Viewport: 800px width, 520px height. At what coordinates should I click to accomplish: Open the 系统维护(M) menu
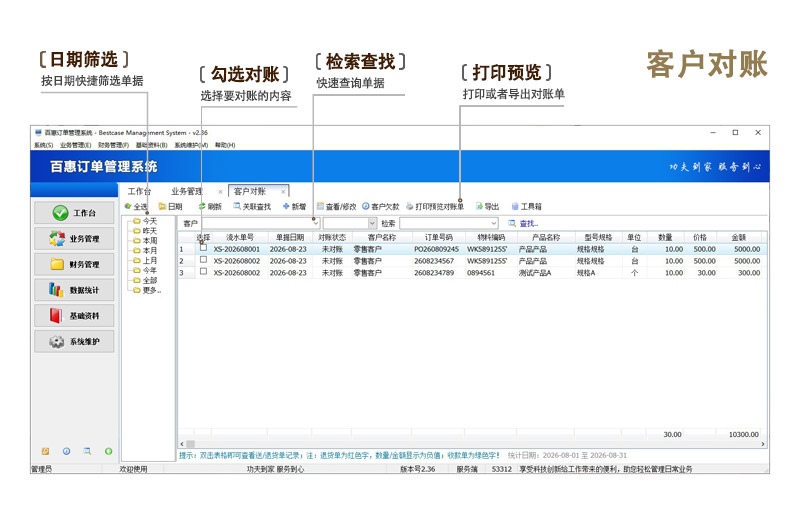point(191,145)
